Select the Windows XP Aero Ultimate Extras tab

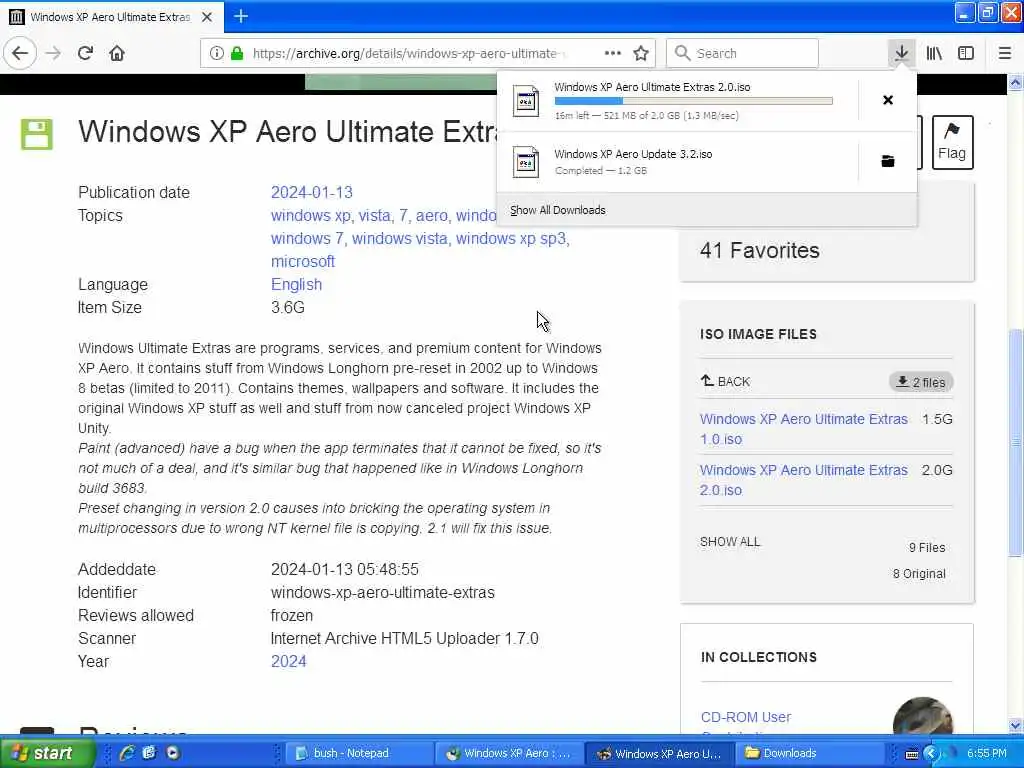(x=110, y=17)
